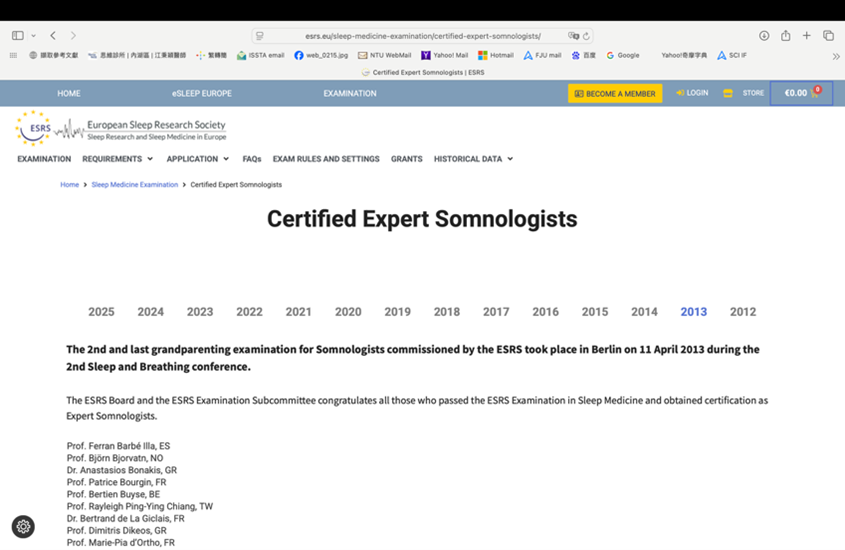
Task: Open a new tab with the plus icon
Action: [x=807, y=36]
